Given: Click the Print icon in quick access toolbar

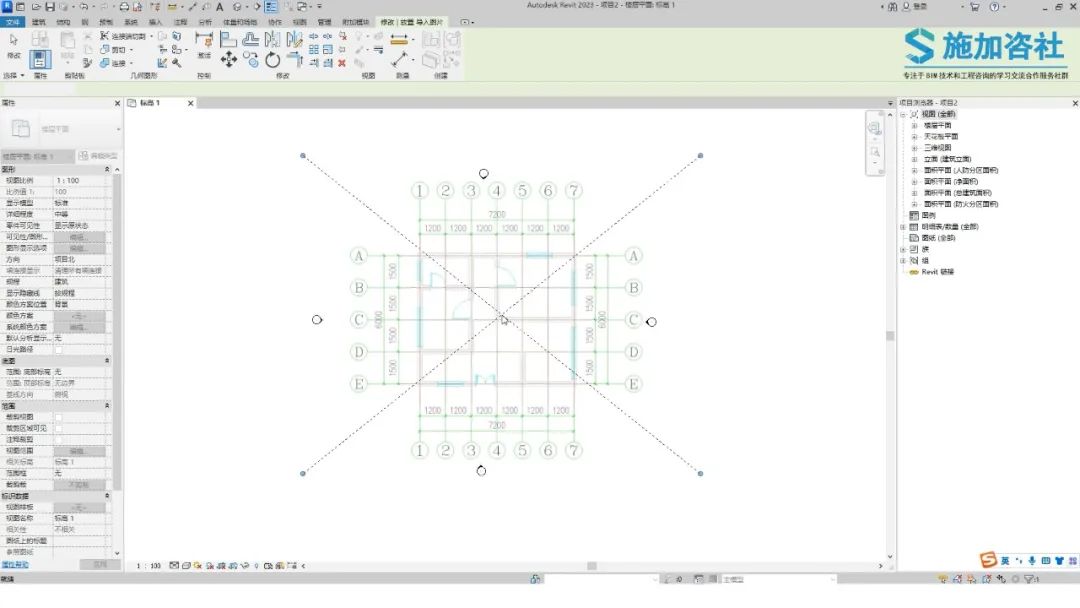Looking at the screenshot, I should 124,7.
